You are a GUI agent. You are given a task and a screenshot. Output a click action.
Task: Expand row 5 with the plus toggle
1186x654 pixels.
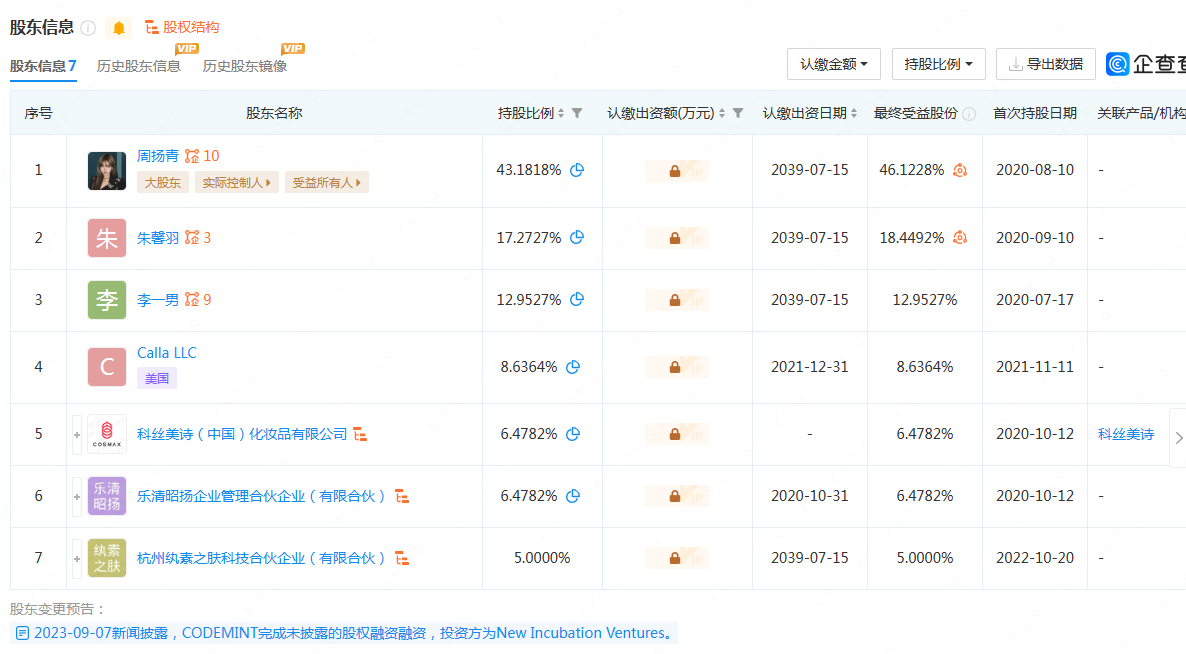click(x=77, y=434)
